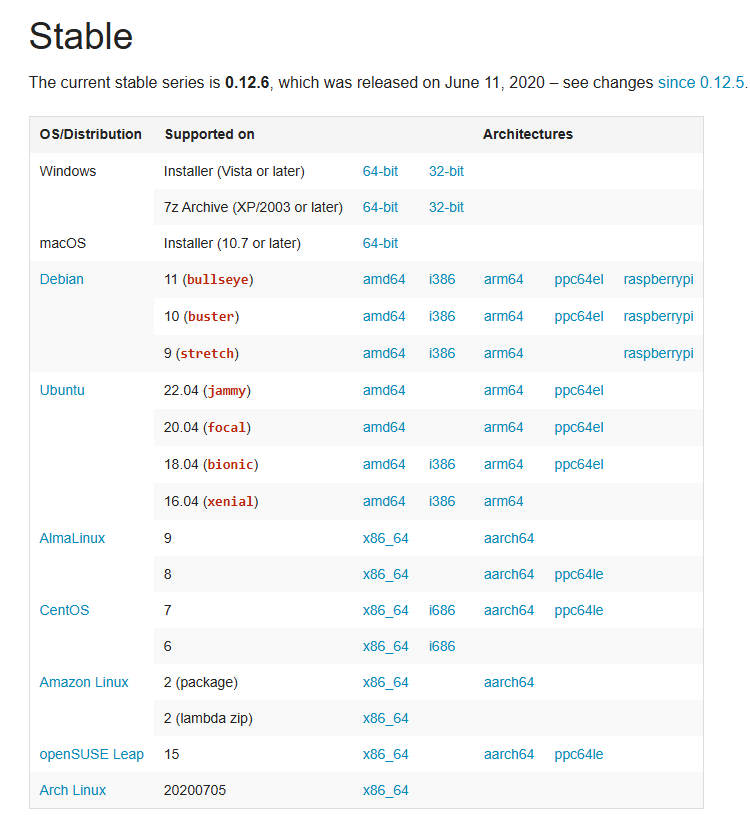The width and height of the screenshot is (750, 815).
Task: Open the Arch Linux distribution link
Action: click(x=73, y=790)
